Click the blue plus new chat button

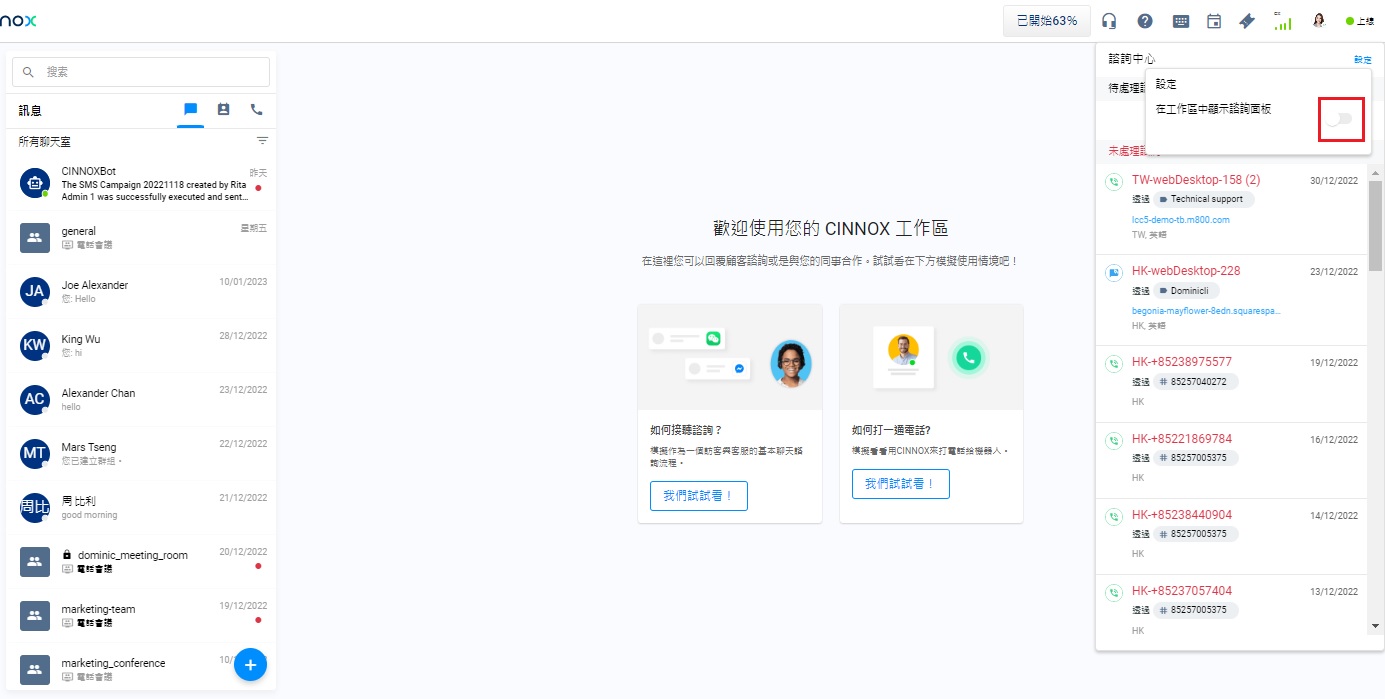250,664
